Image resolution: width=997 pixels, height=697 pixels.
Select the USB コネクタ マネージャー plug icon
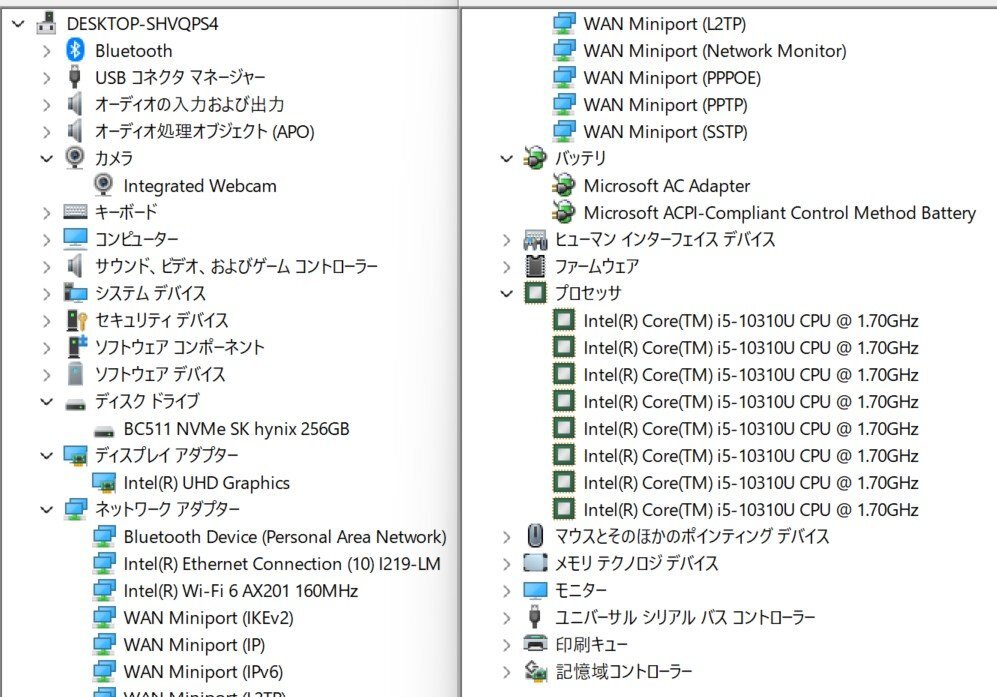(74, 77)
